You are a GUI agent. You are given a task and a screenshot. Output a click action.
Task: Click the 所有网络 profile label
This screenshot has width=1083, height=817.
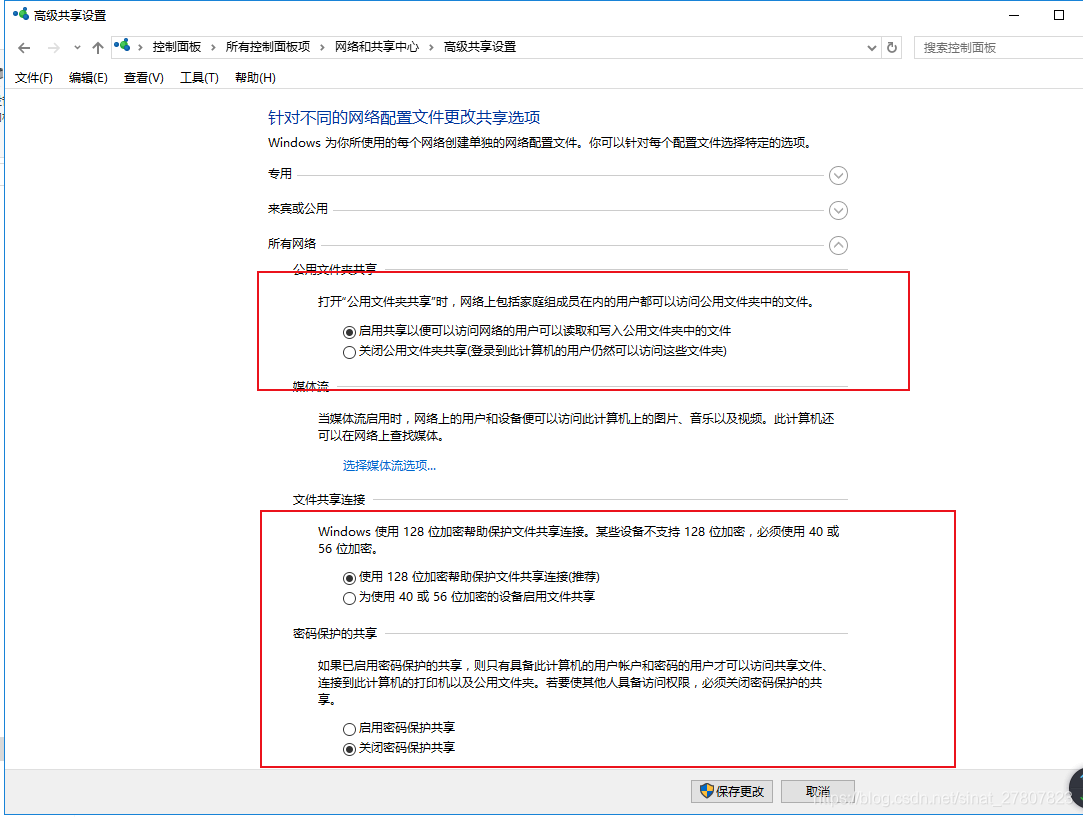point(292,243)
